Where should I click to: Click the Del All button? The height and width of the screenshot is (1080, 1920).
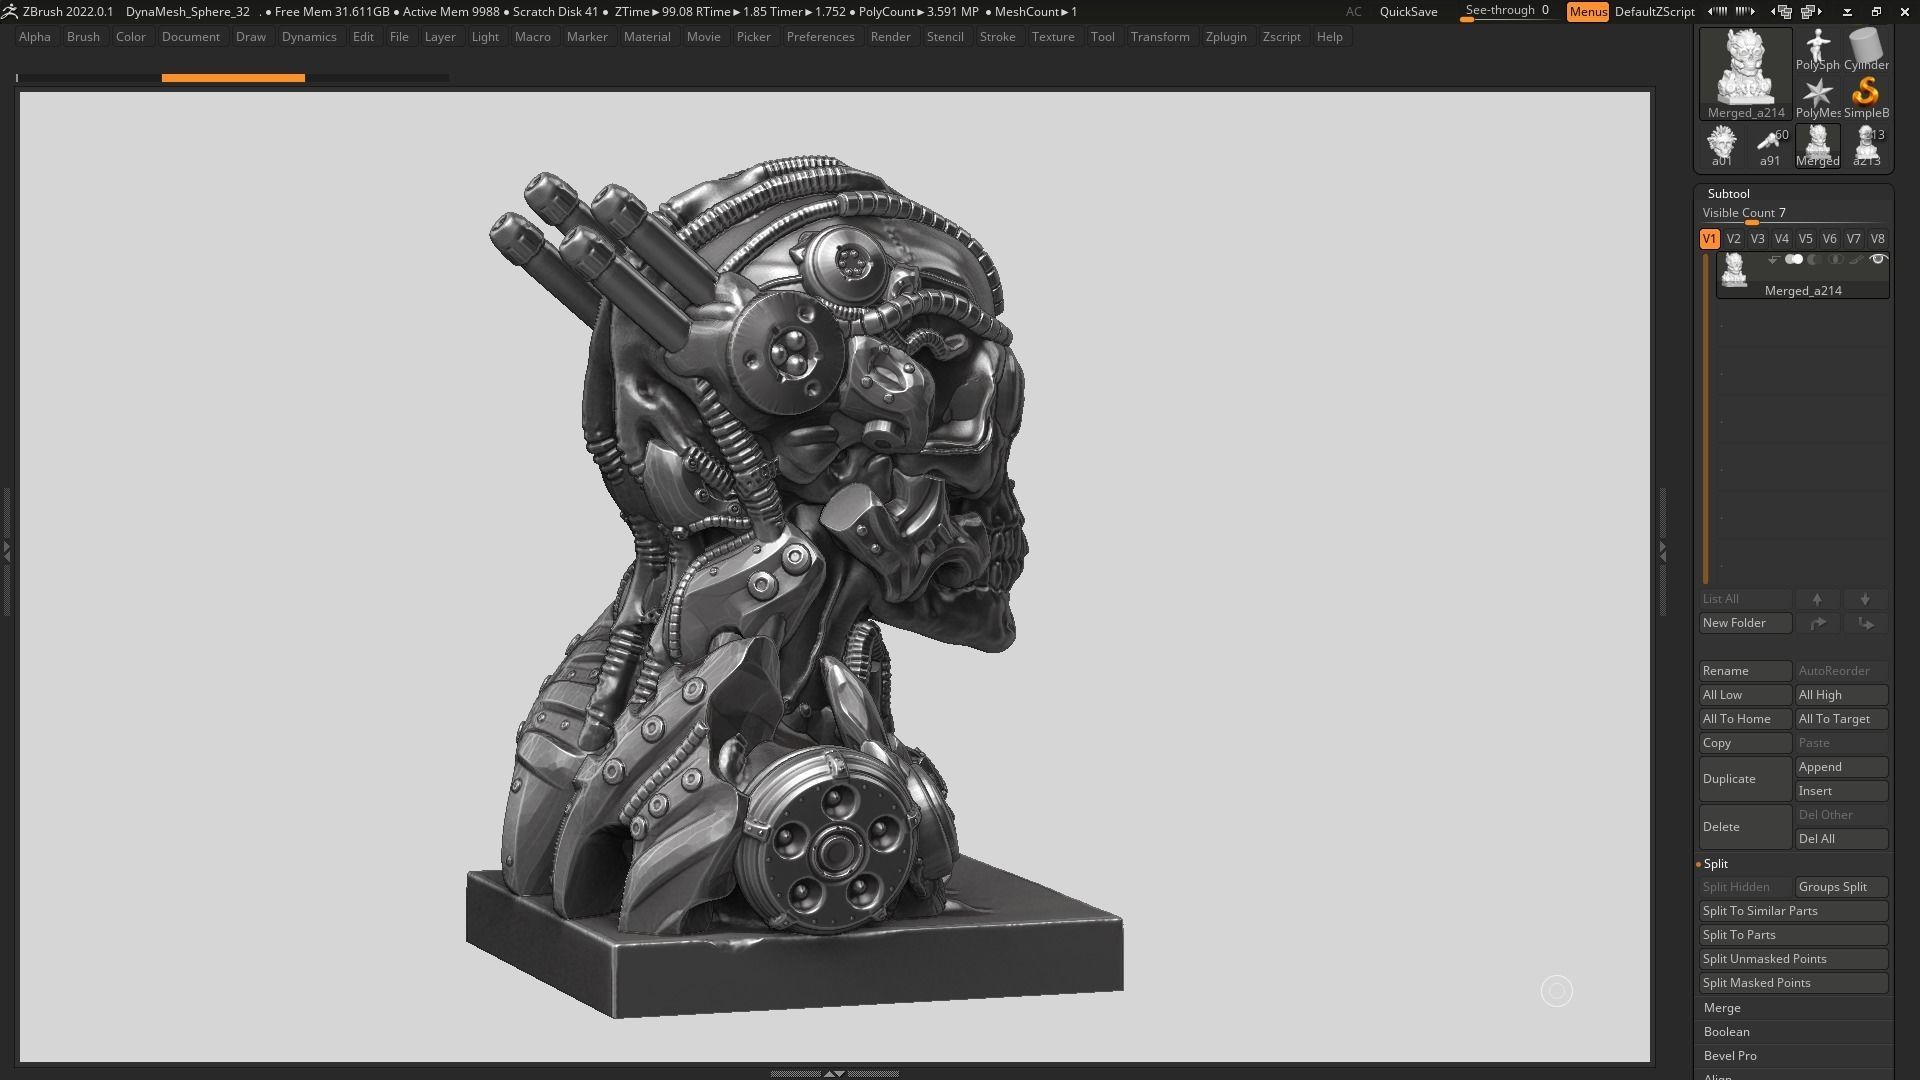click(1841, 839)
